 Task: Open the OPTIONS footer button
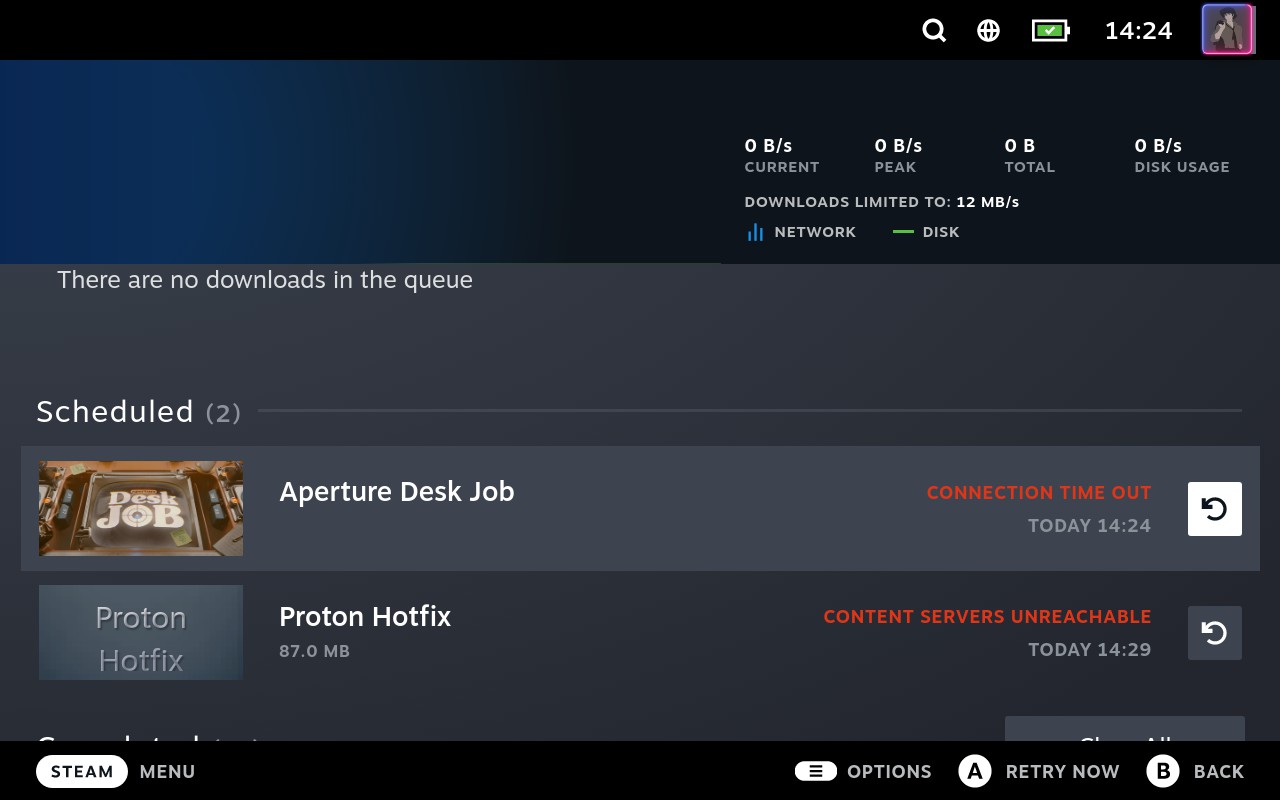[863, 771]
